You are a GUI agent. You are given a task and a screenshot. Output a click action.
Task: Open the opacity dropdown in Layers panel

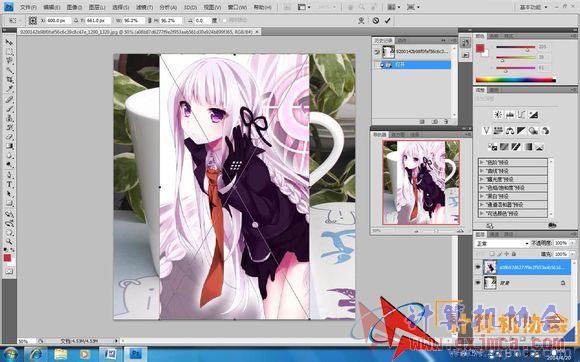(x=573, y=243)
